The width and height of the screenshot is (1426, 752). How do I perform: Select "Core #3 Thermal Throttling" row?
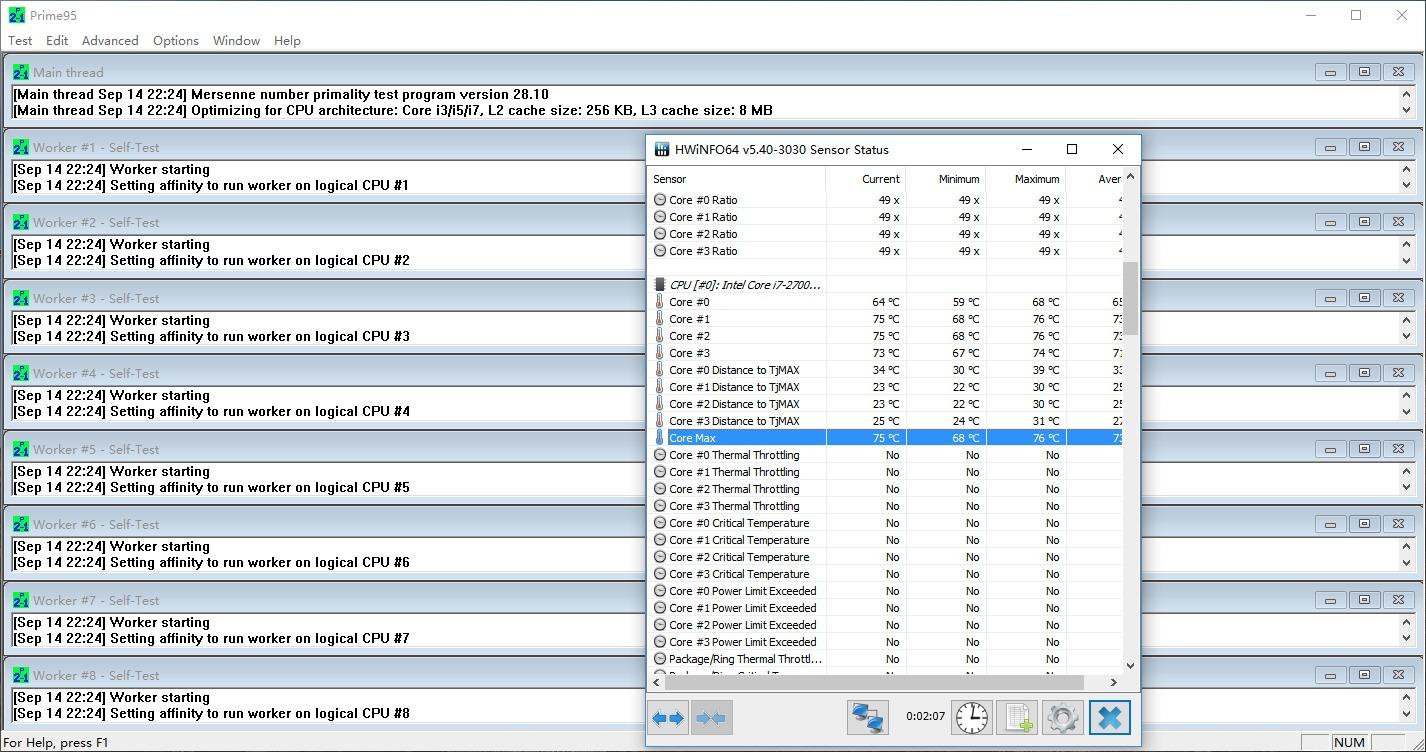coord(885,506)
